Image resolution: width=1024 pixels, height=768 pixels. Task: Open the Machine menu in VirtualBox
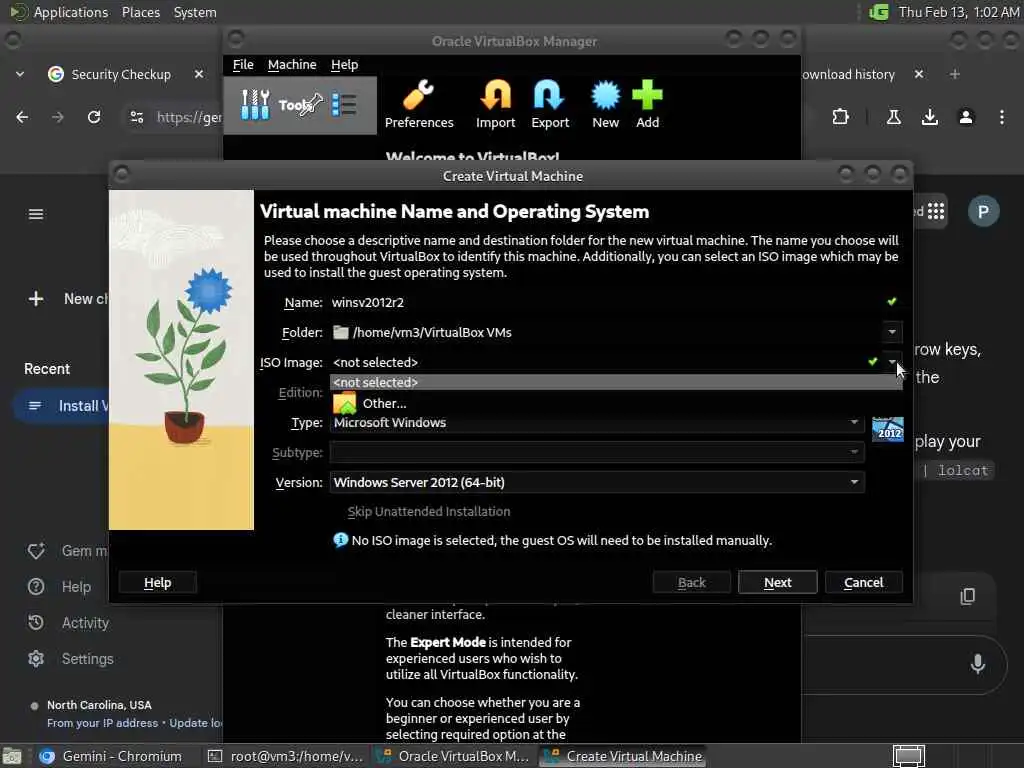[292, 65]
